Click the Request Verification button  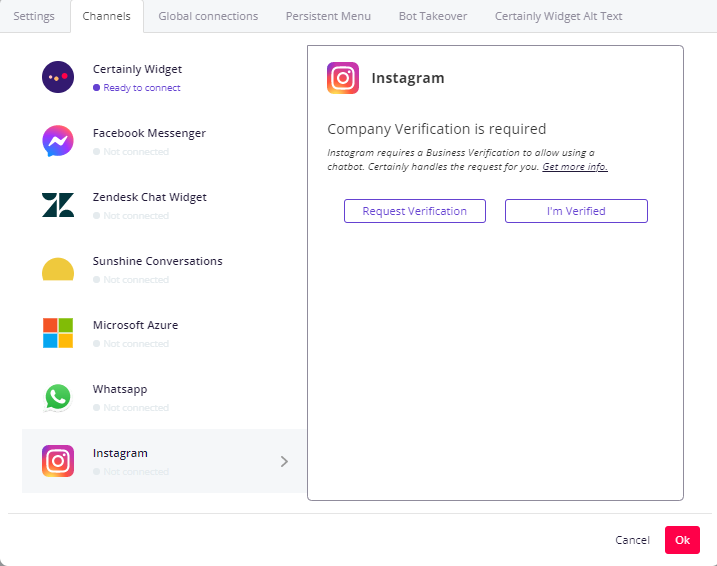click(x=415, y=211)
